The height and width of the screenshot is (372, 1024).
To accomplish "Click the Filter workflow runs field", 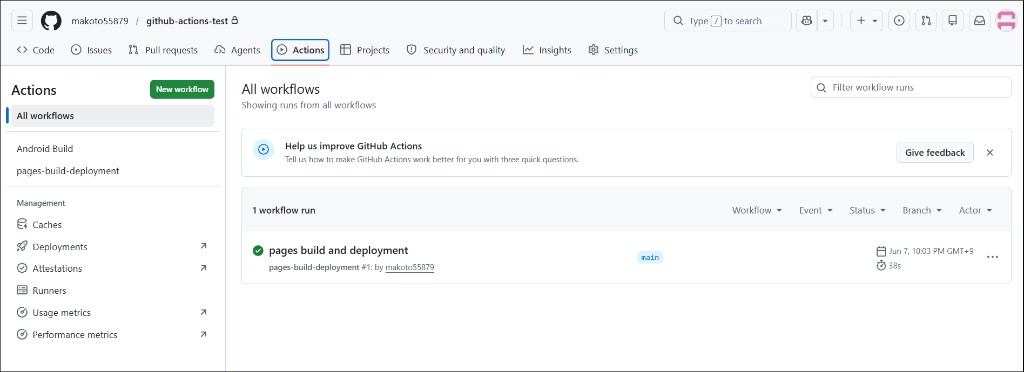I will 911,87.
